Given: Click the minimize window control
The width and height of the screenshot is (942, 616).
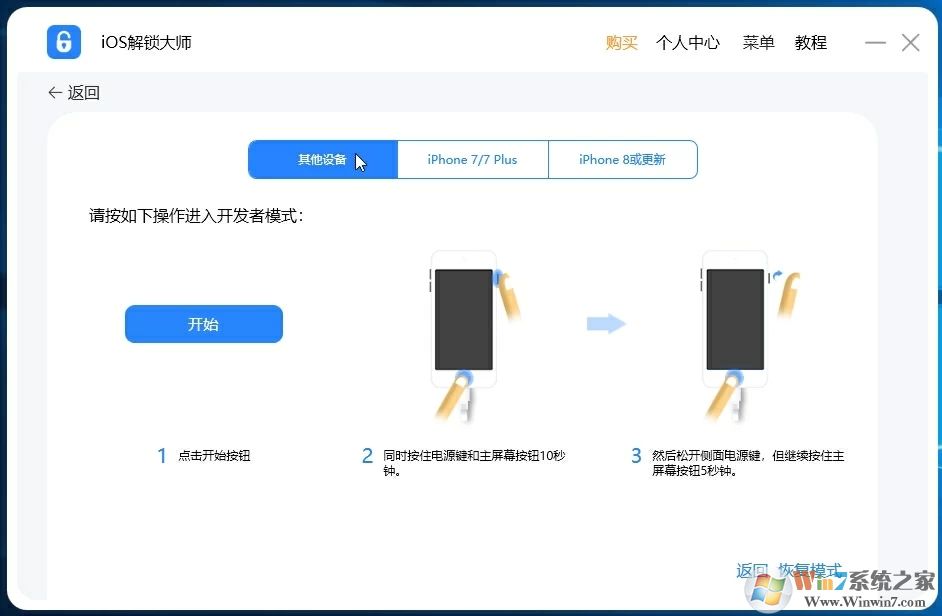Looking at the screenshot, I should coord(875,43).
